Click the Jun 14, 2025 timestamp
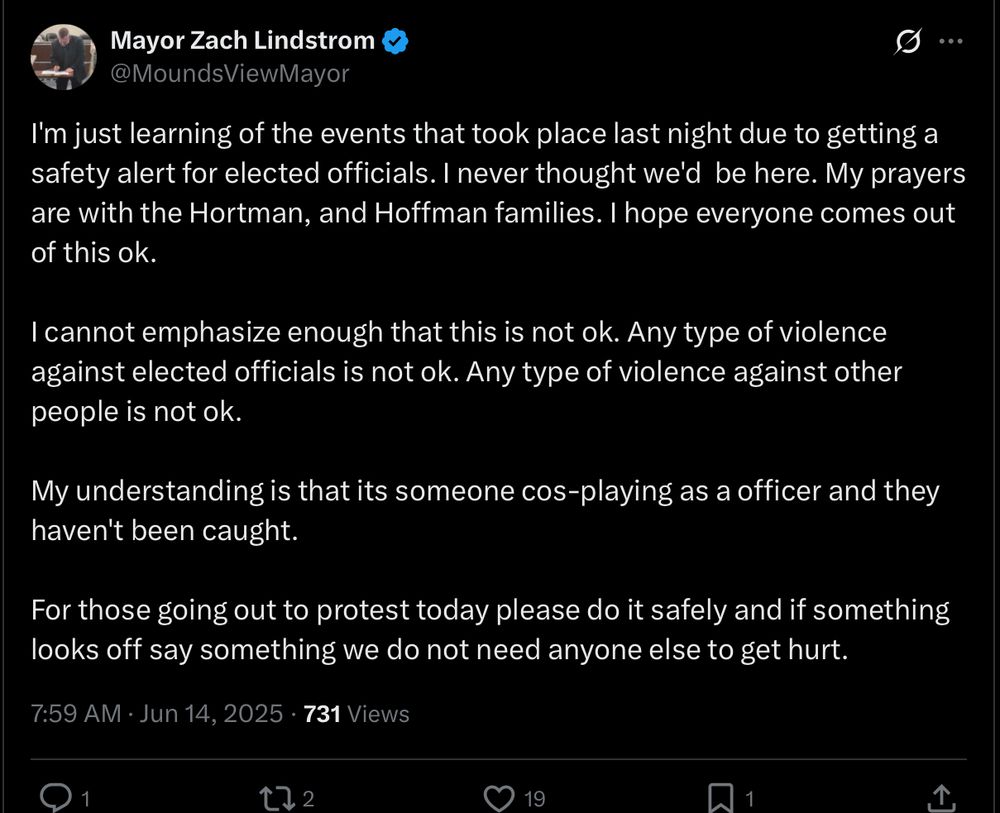 pos(212,714)
